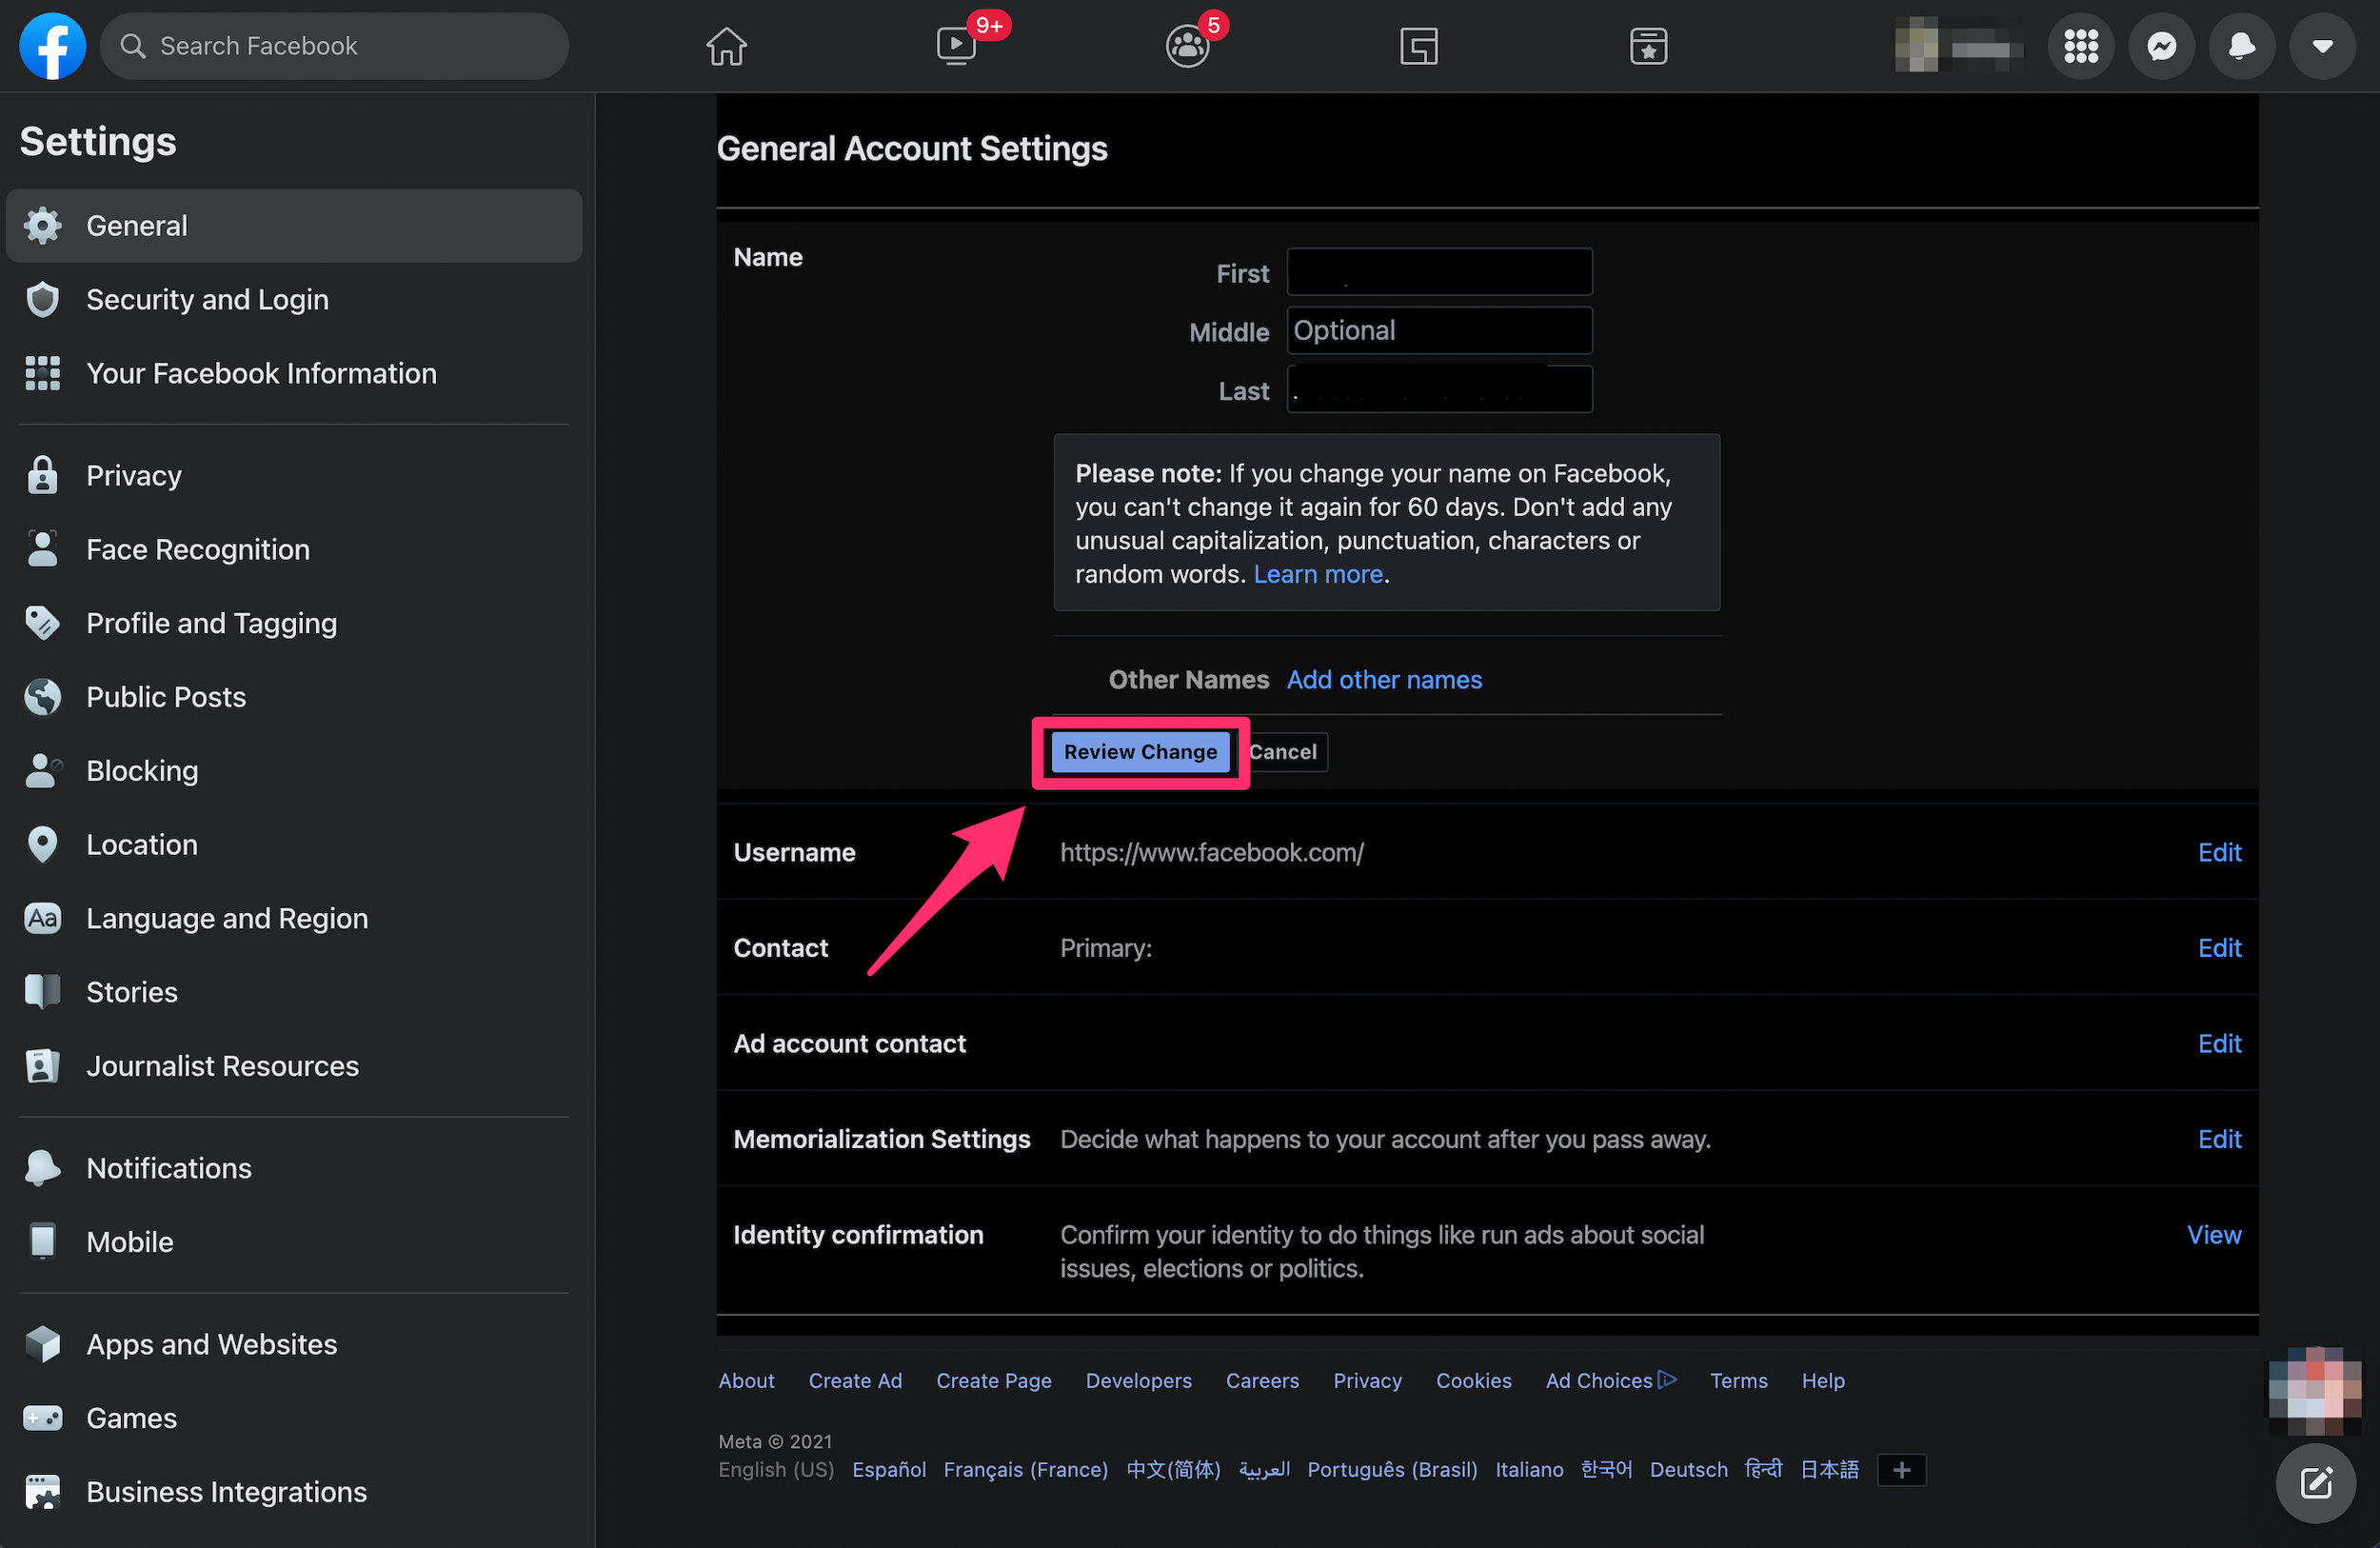Viewport: 2380px width, 1548px height.
Task: Open Your Facebook Information
Action: [294, 373]
